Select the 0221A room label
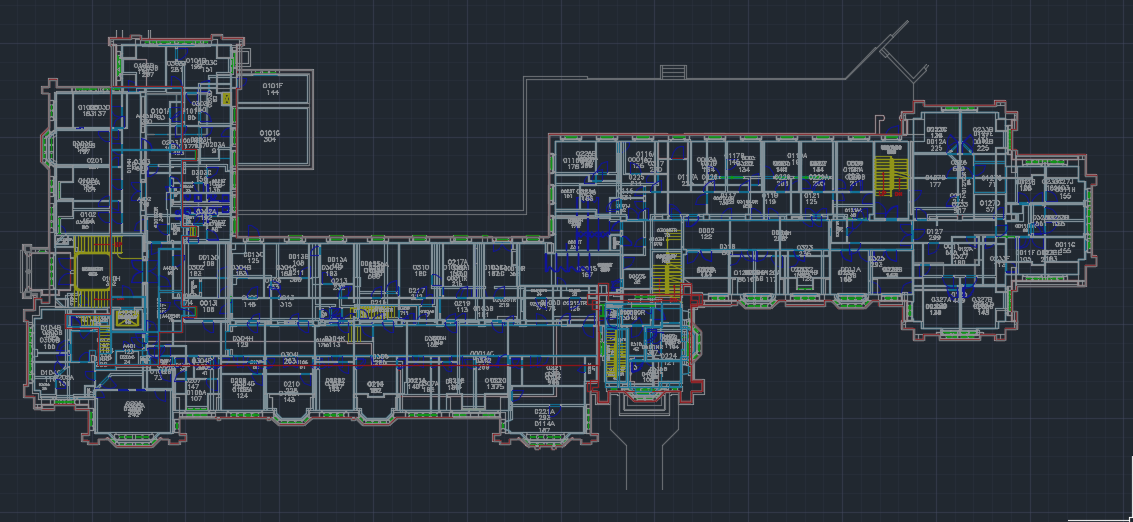 545,412
